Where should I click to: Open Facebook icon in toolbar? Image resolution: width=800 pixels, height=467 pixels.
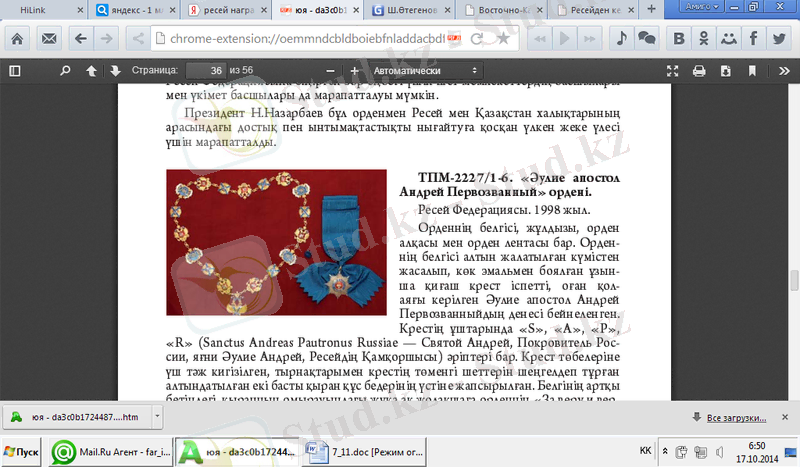[x=753, y=38]
